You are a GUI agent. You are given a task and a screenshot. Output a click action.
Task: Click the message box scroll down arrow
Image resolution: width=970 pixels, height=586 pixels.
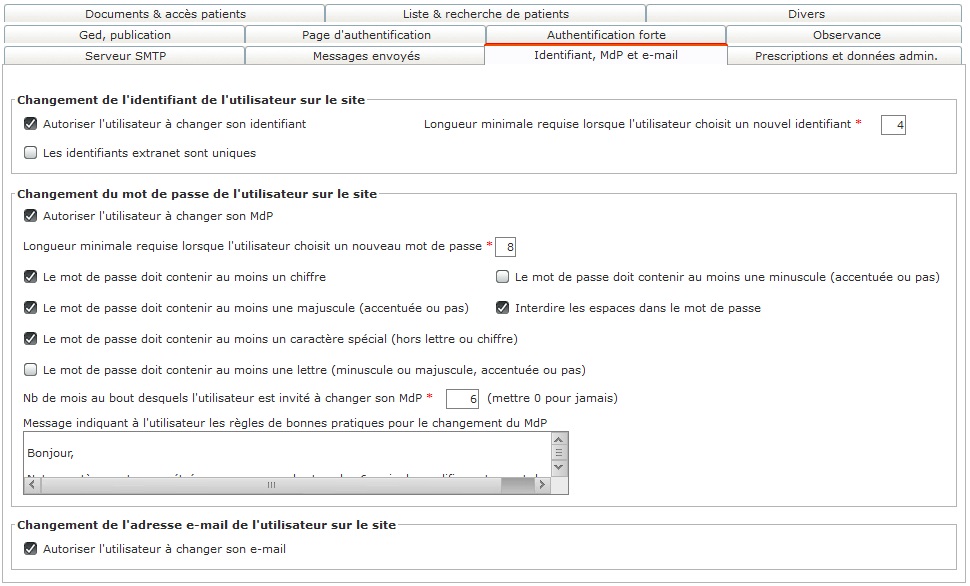click(559, 467)
